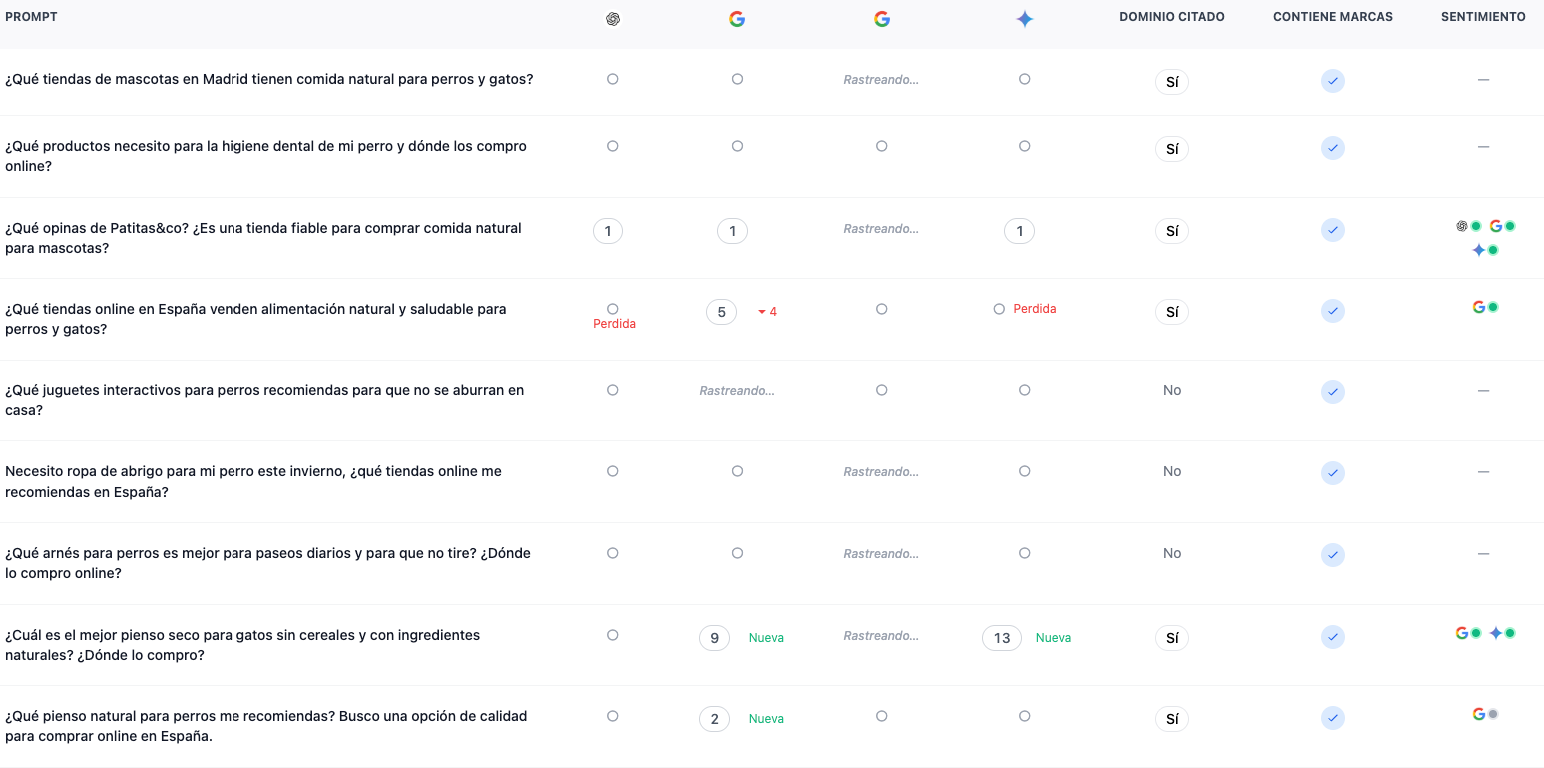Click the 'No' value in the juguetes interactivos row

point(1172,390)
